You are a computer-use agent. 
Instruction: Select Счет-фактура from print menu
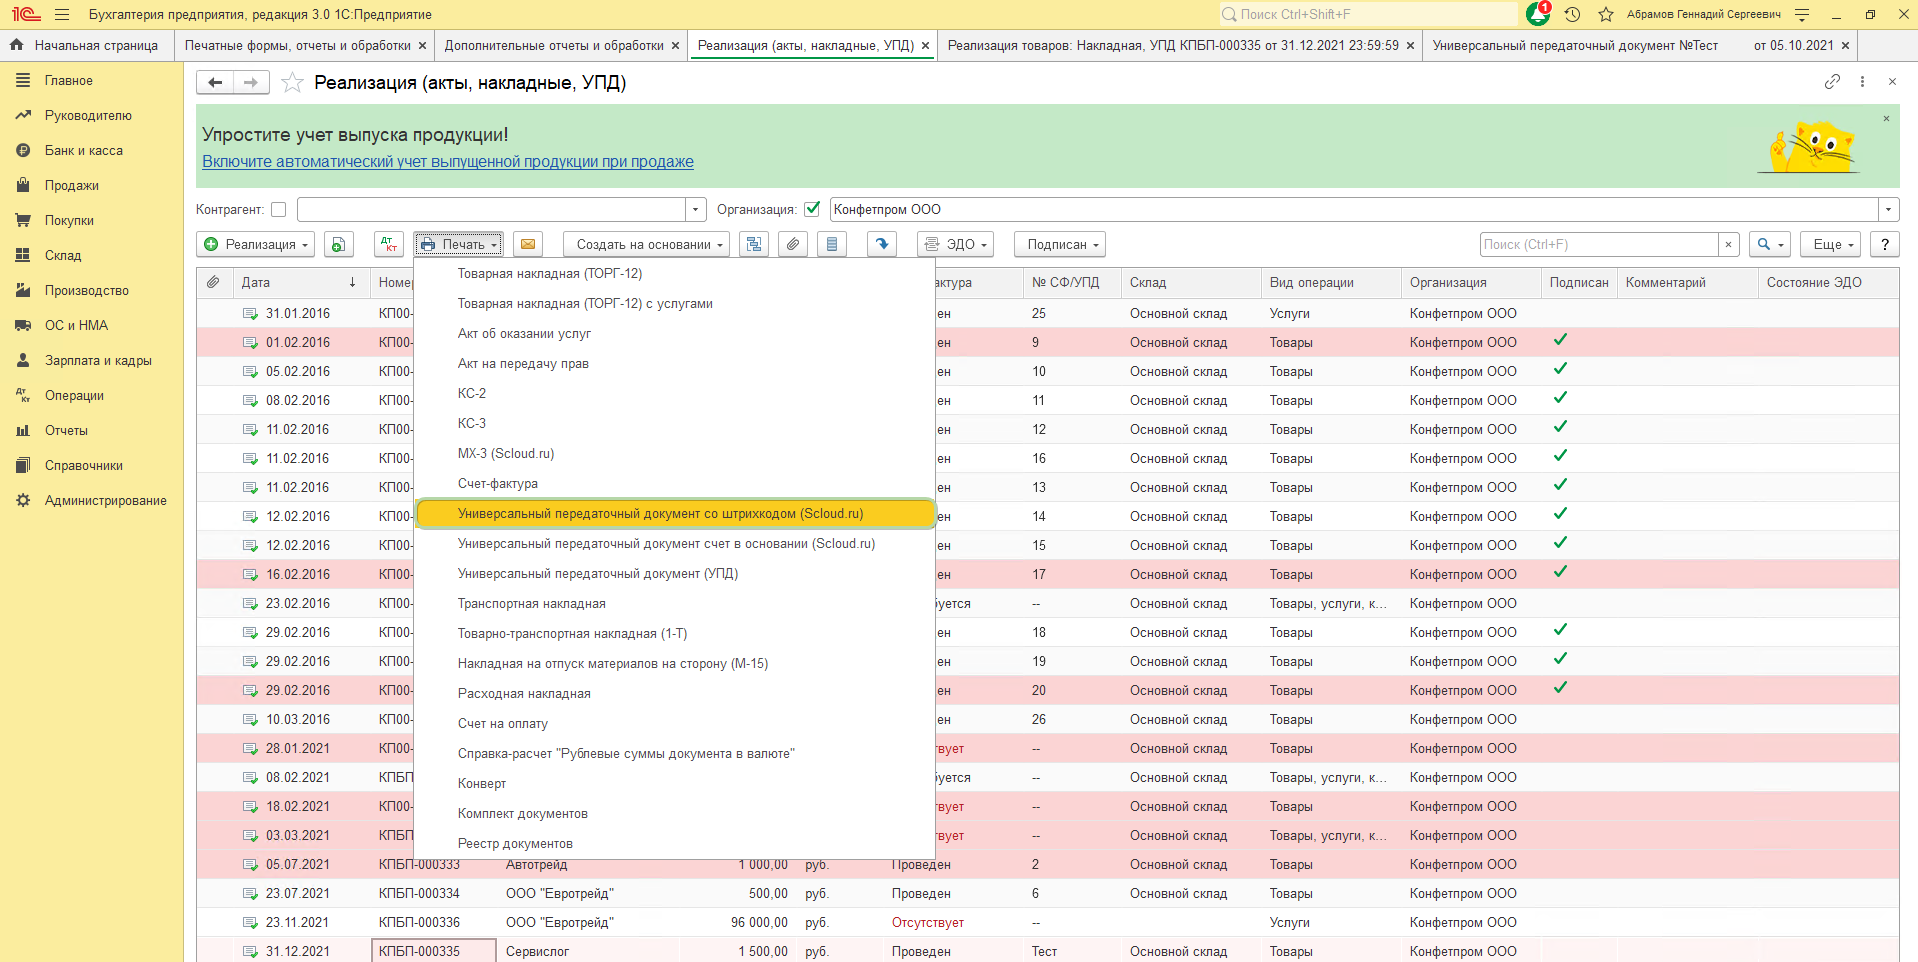coord(675,483)
